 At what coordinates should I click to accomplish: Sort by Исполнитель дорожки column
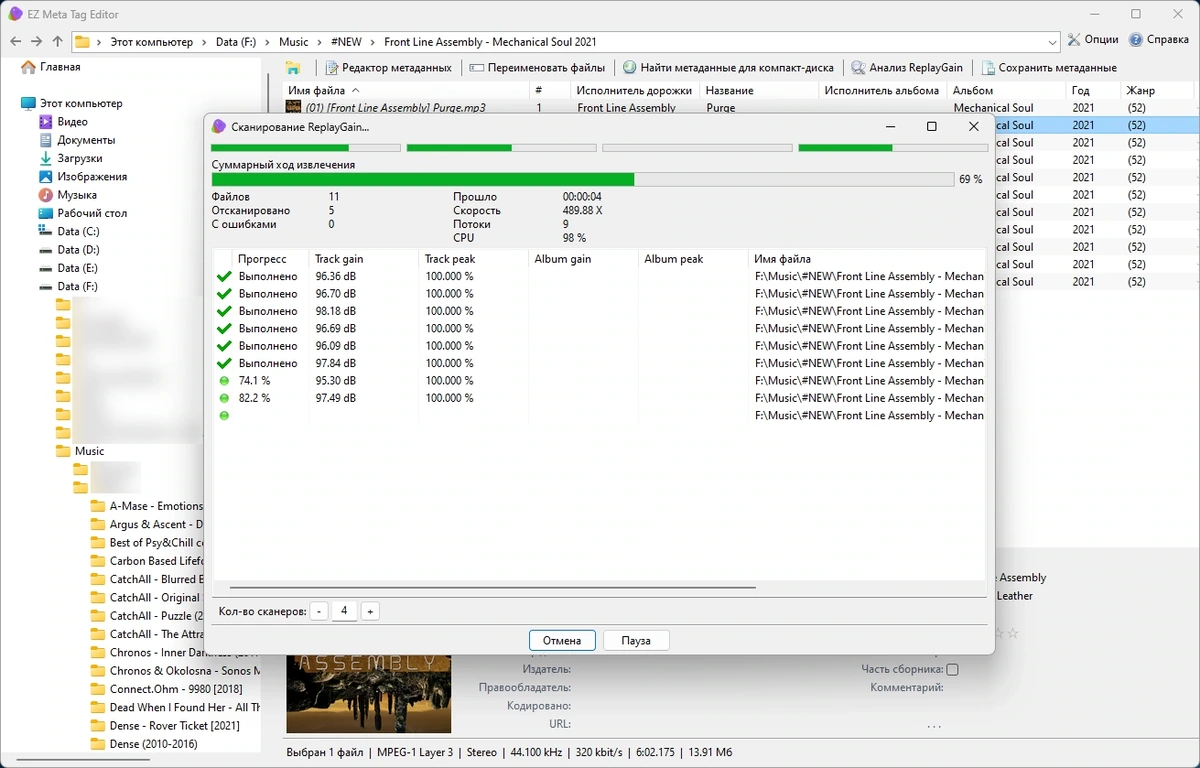click(x=637, y=90)
